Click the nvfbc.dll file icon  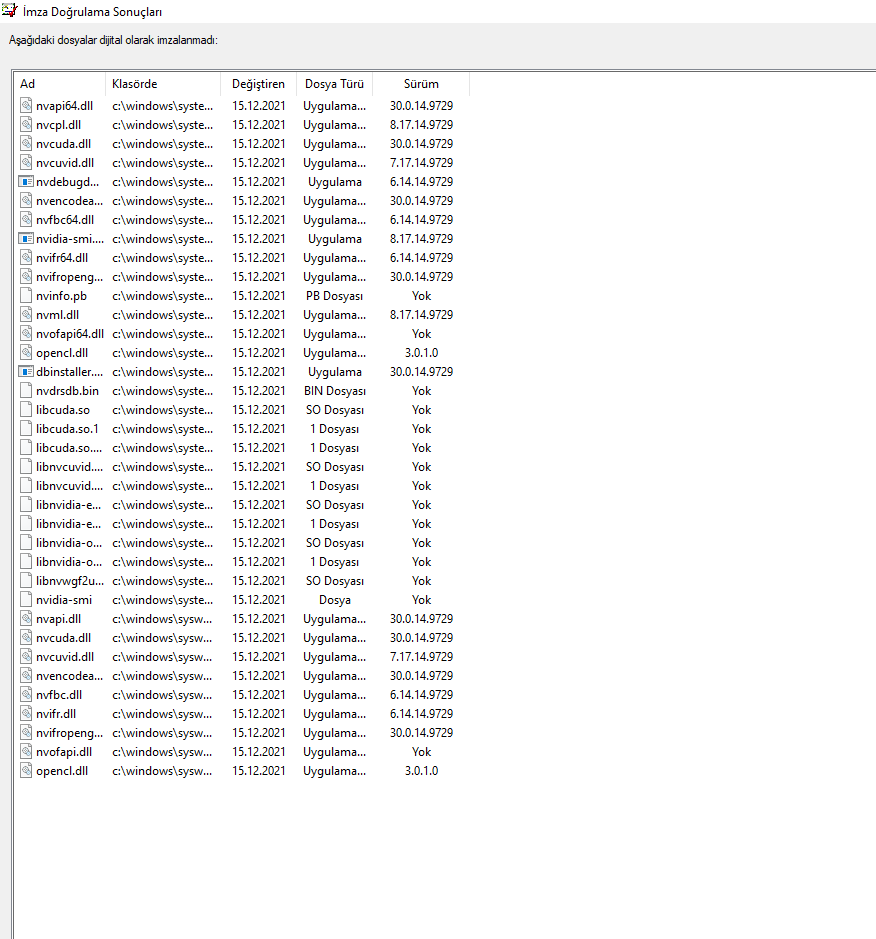tap(26, 695)
